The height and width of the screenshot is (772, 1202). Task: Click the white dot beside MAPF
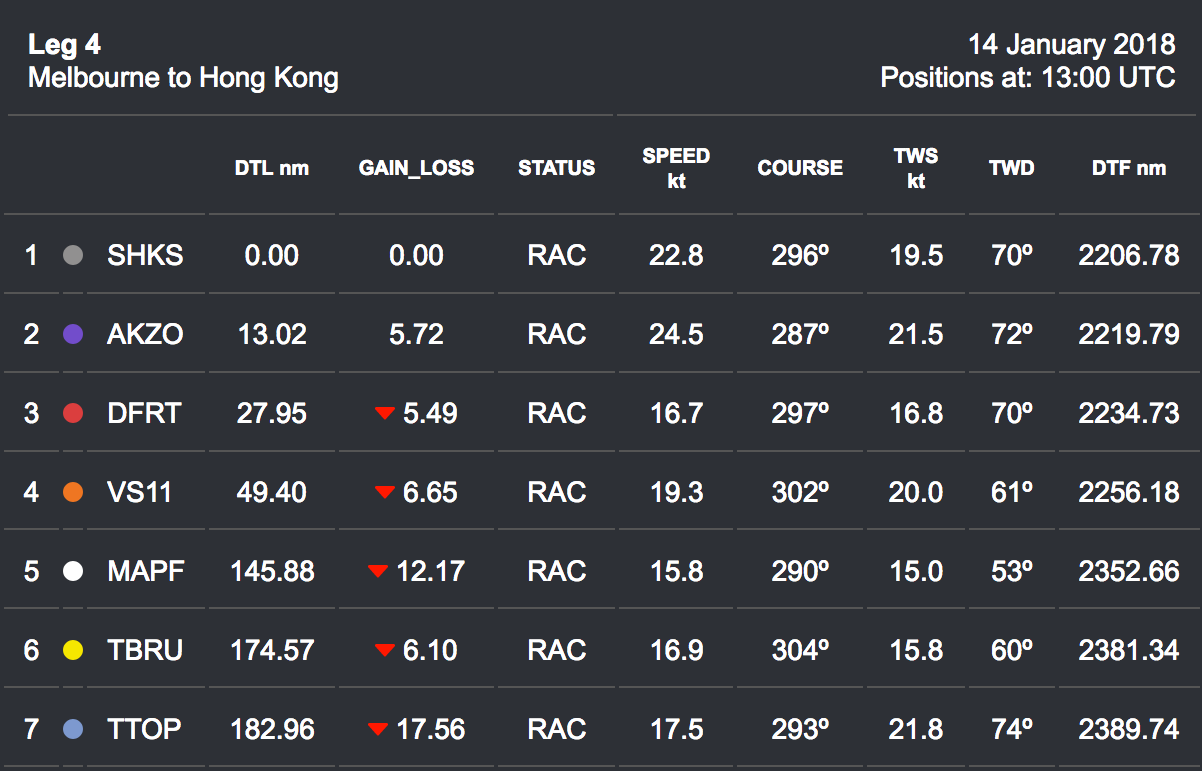click(72, 571)
